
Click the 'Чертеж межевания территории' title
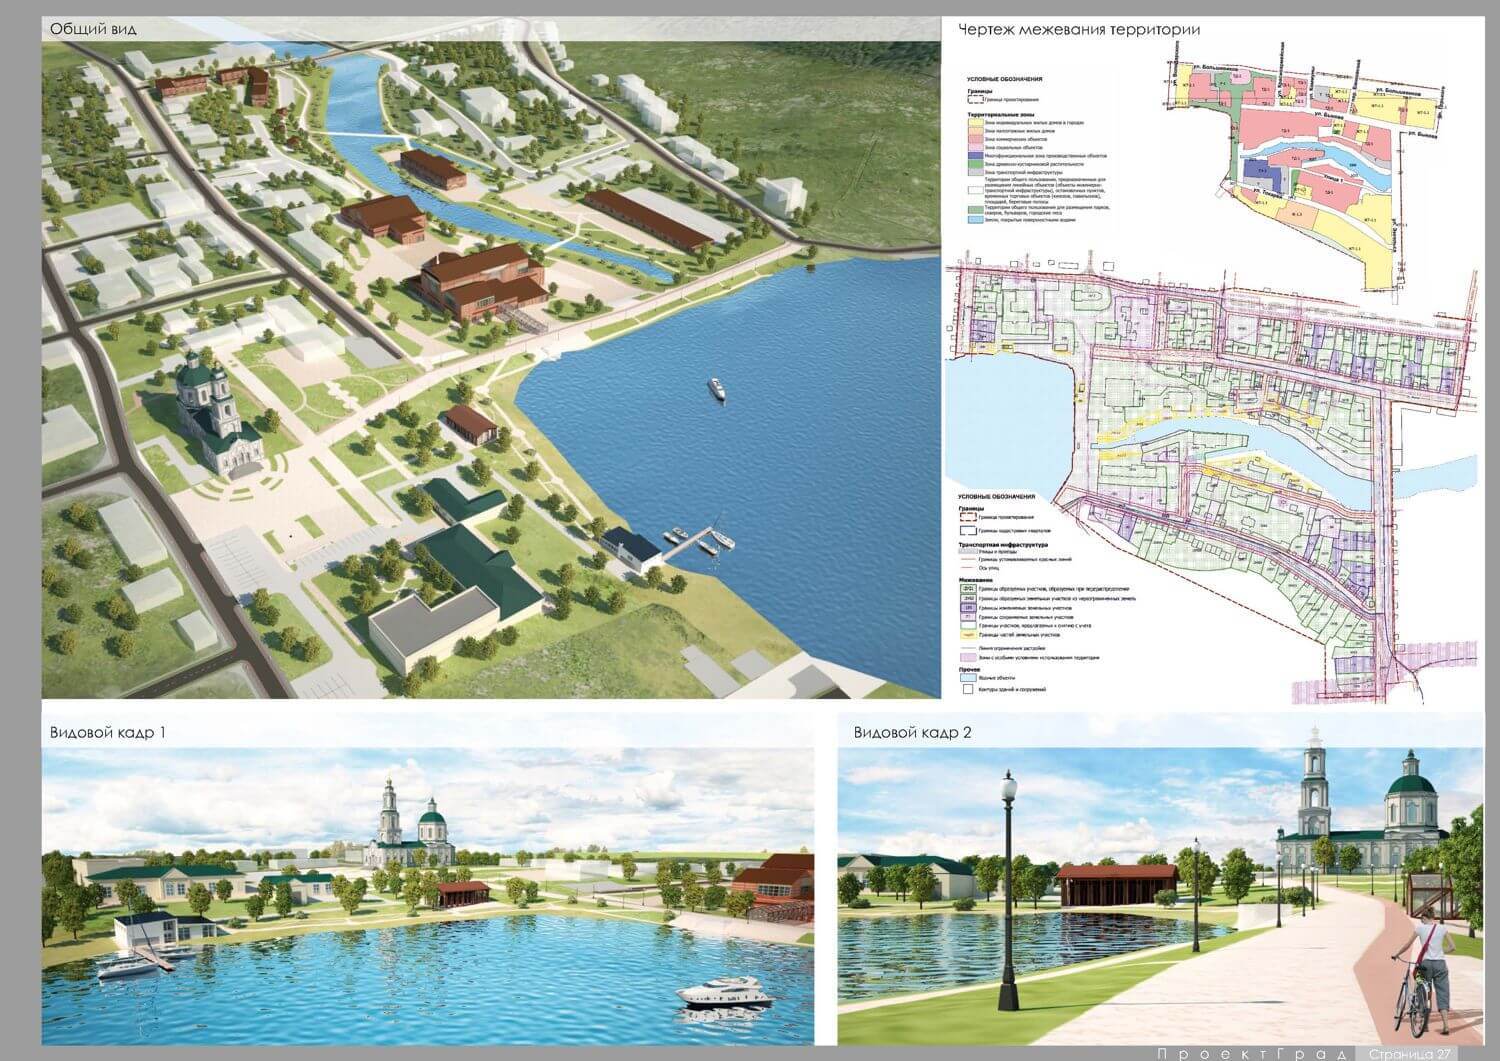coord(1079,29)
